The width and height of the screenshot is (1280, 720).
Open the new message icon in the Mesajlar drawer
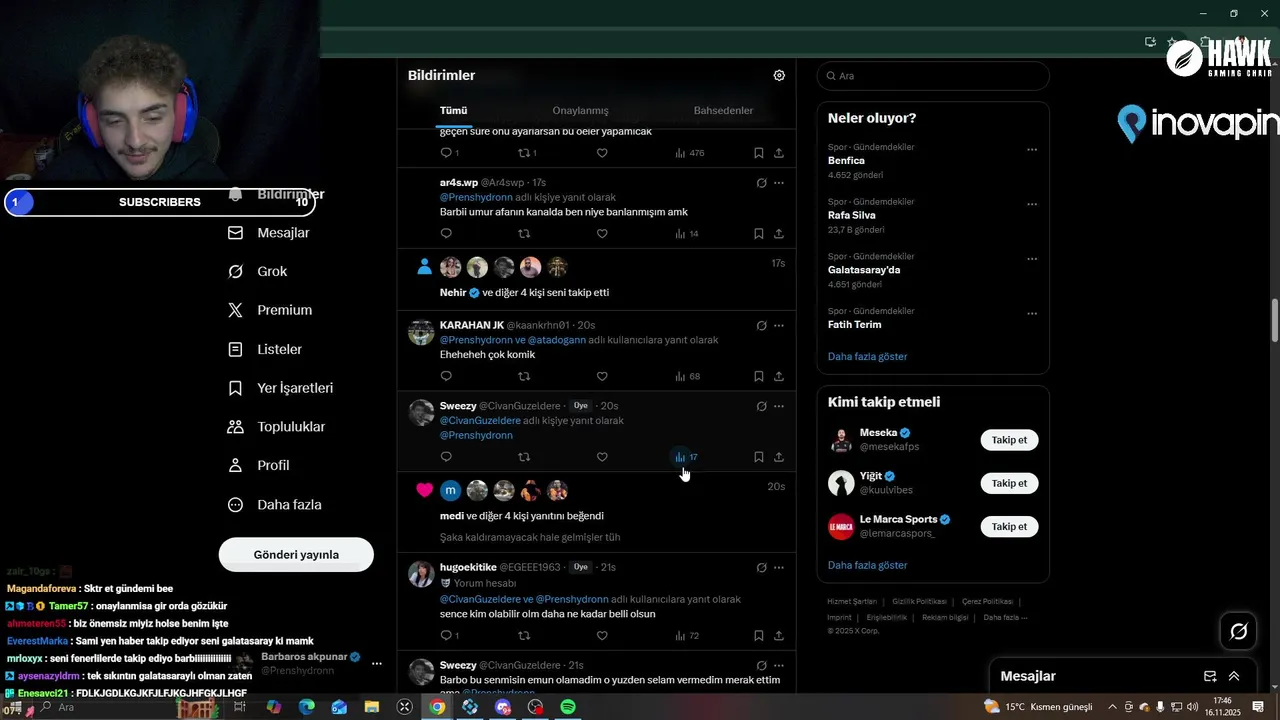[x=1210, y=676]
